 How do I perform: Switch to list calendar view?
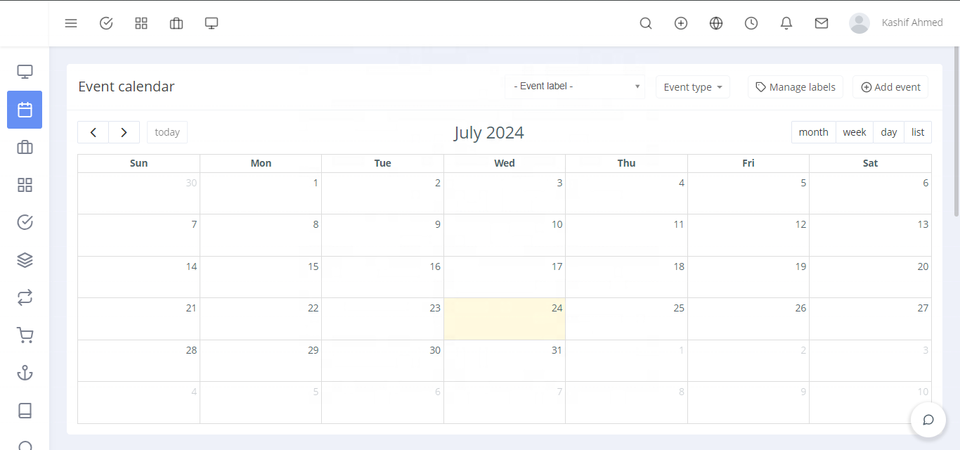[917, 132]
